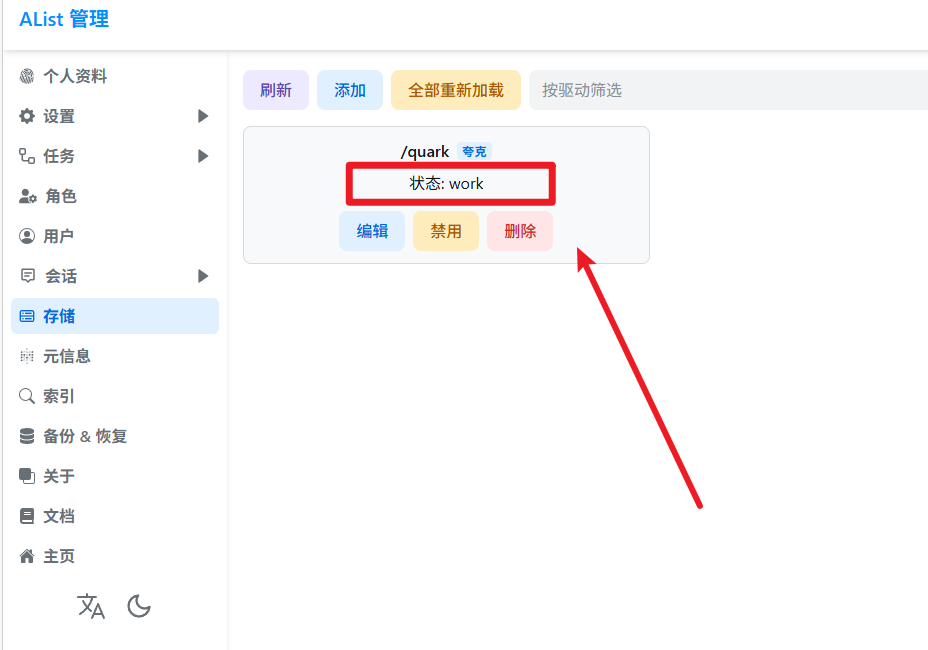
Task: Click the /quark mount path text
Action: pyautogui.click(x=425, y=152)
